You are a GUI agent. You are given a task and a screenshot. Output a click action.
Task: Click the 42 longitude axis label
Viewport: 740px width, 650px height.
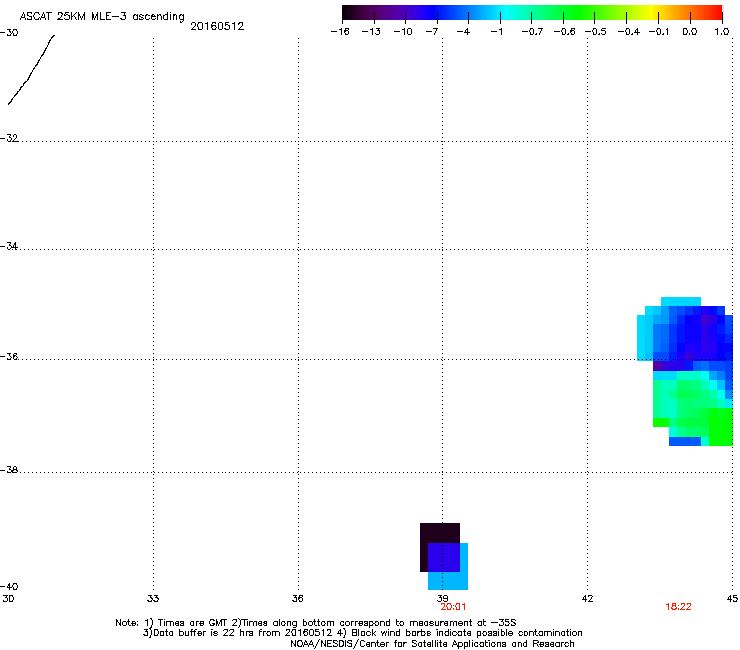pos(587,599)
